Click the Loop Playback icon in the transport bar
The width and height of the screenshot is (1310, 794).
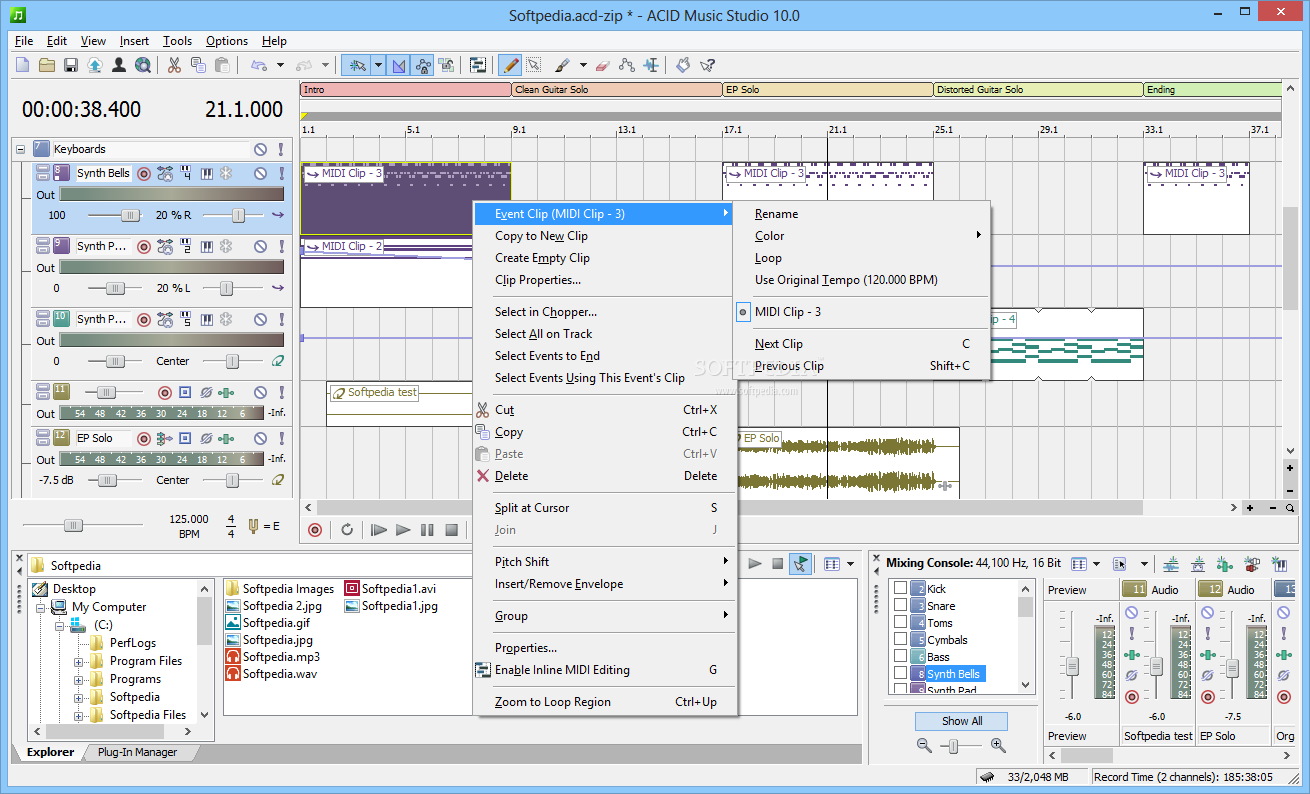[347, 530]
